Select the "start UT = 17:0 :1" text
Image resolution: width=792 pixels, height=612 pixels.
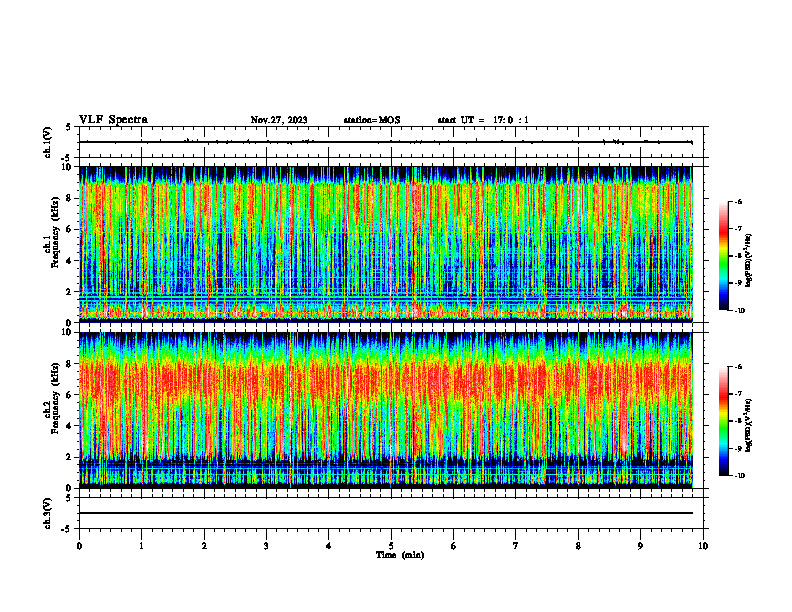coord(483,120)
